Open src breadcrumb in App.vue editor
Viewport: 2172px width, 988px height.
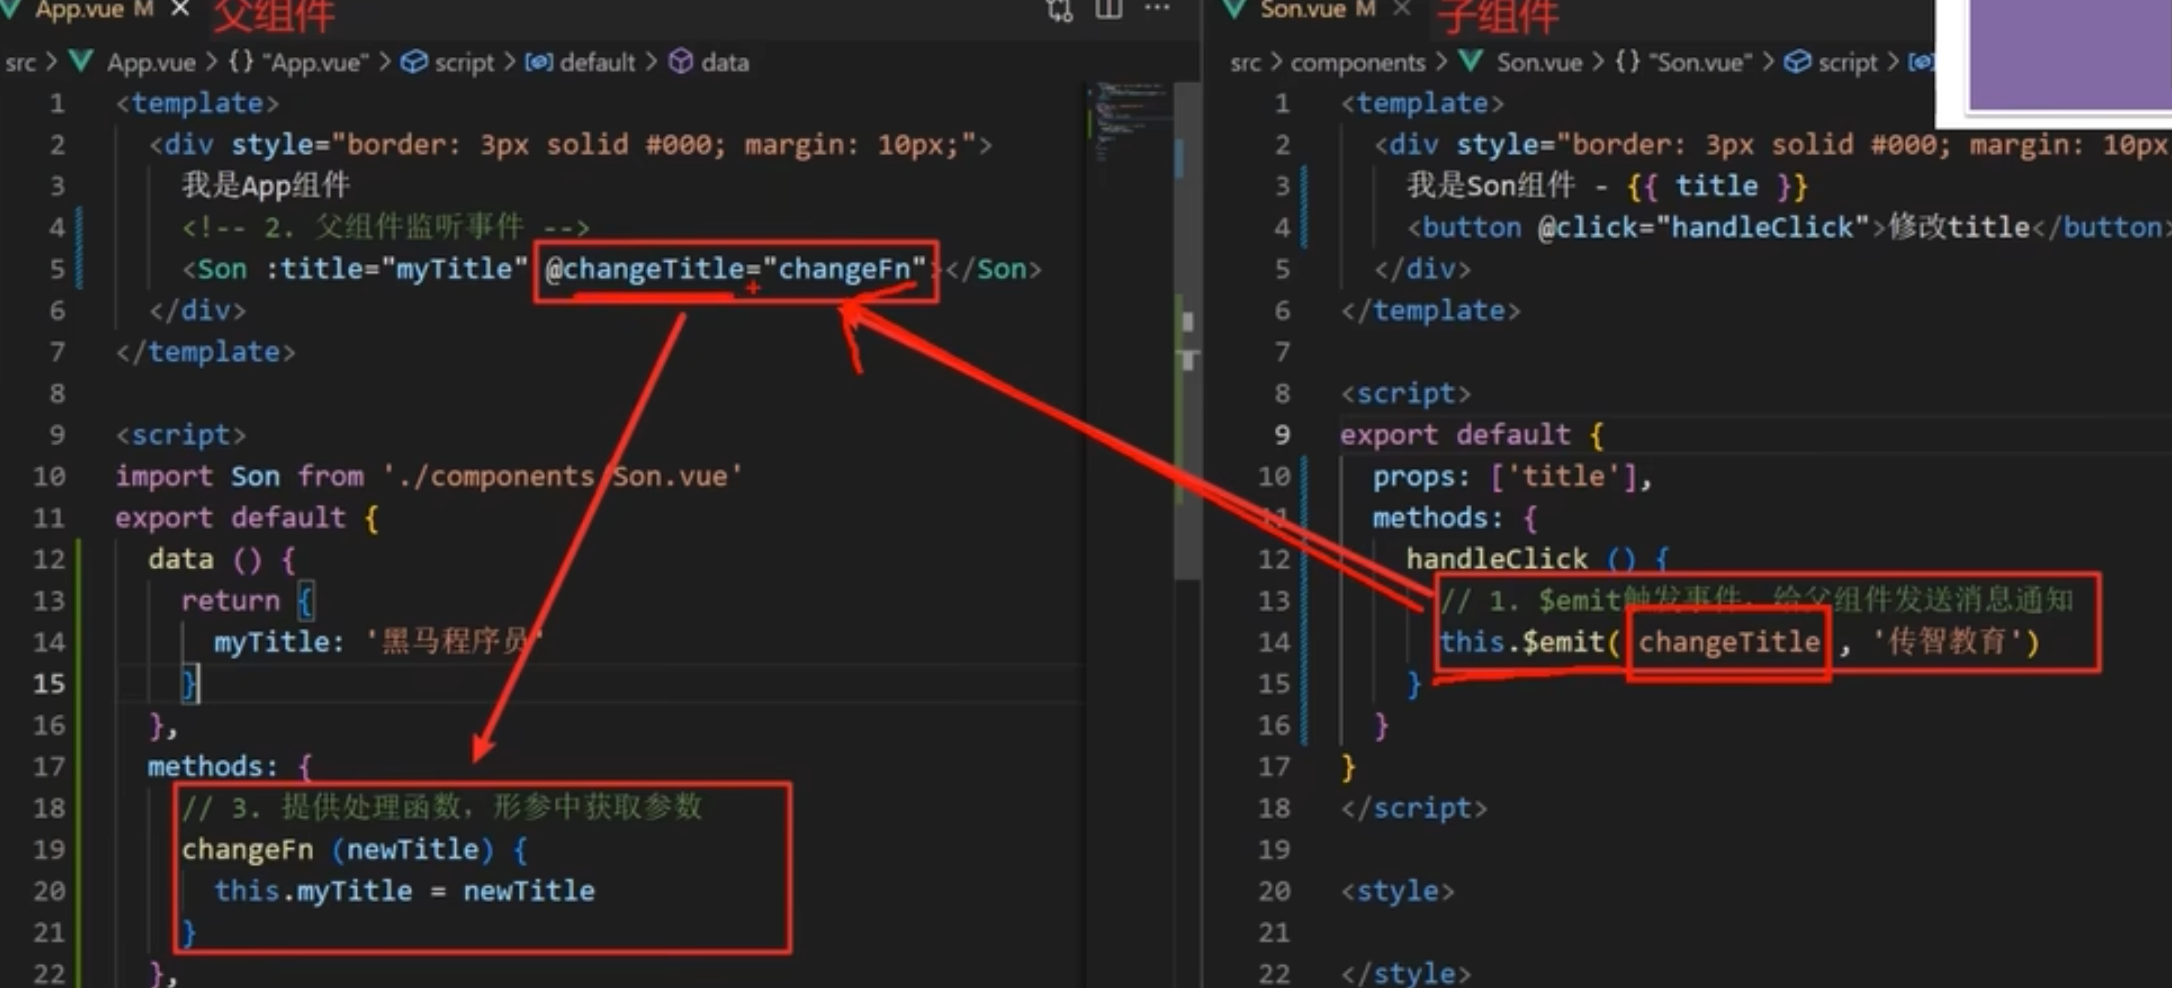20,62
